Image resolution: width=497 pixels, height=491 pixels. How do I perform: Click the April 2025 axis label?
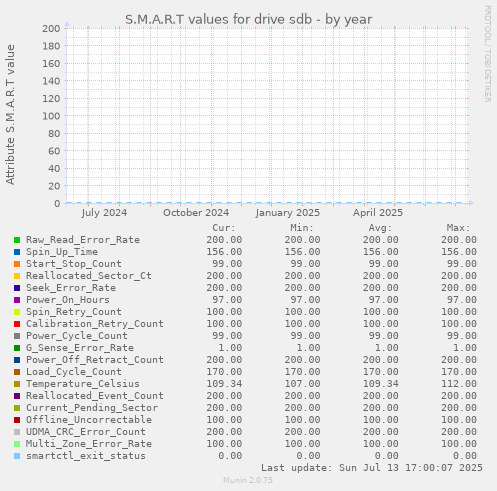pyautogui.click(x=378, y=213)
